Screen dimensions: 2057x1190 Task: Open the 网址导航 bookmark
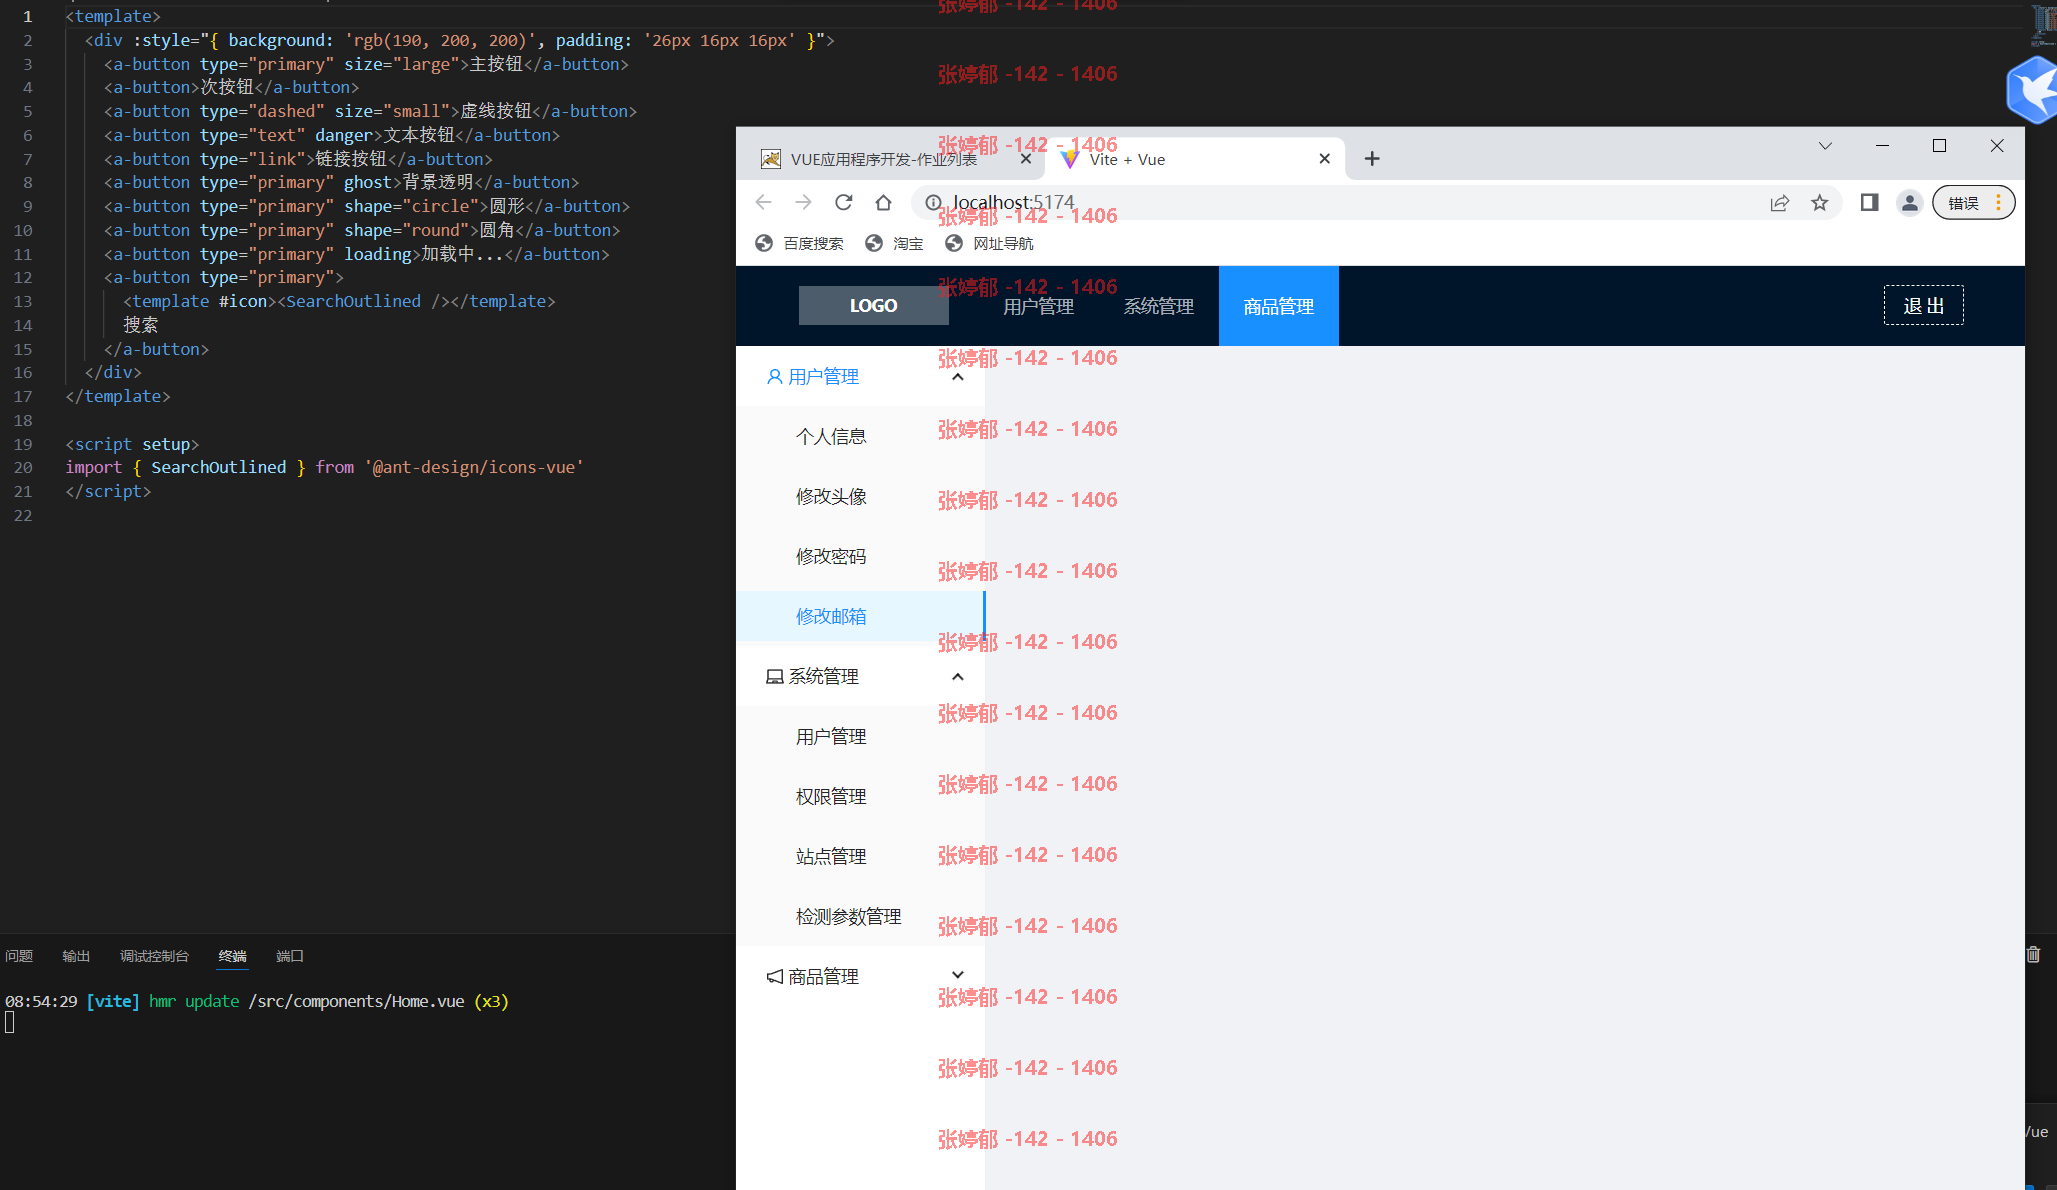click(x=989, y=244)
